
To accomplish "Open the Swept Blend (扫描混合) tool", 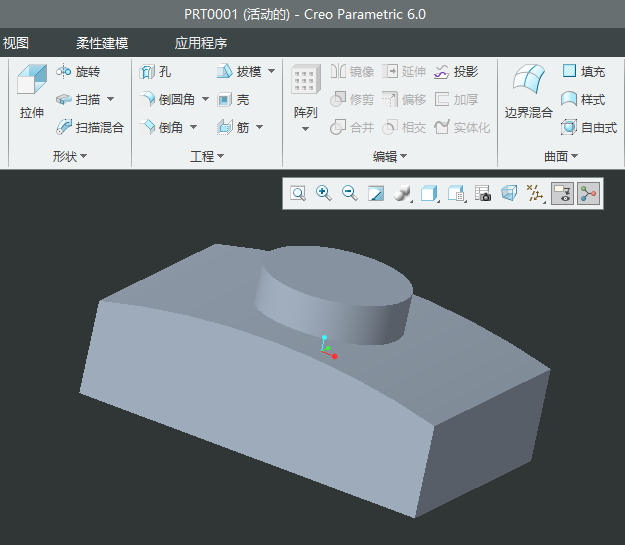I will [90, 128].
